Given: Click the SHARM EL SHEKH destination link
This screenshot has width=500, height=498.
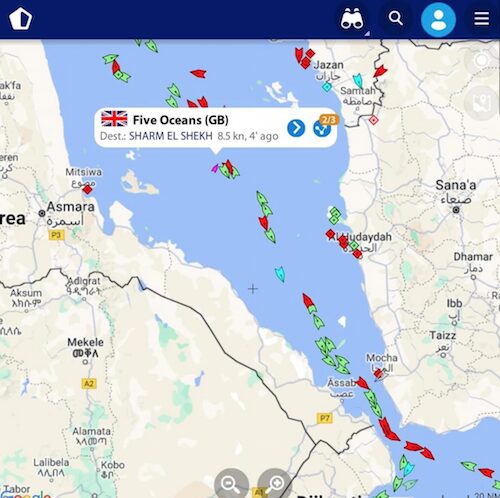Looking at the screenshot, I should click(171, 136).
